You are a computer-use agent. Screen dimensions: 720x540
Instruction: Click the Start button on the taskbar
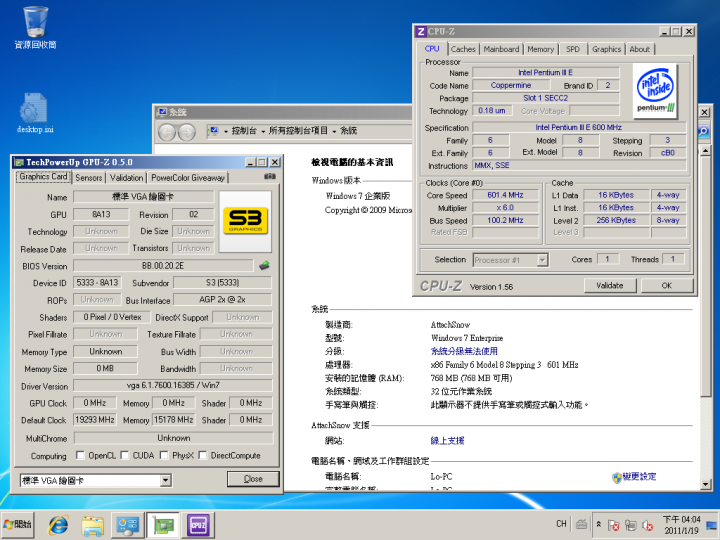tap(17, 524)
